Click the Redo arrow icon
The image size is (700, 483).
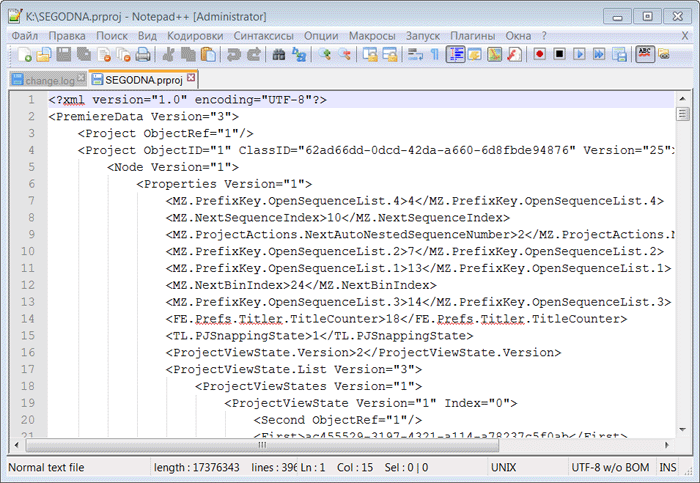tap(254, 54)
